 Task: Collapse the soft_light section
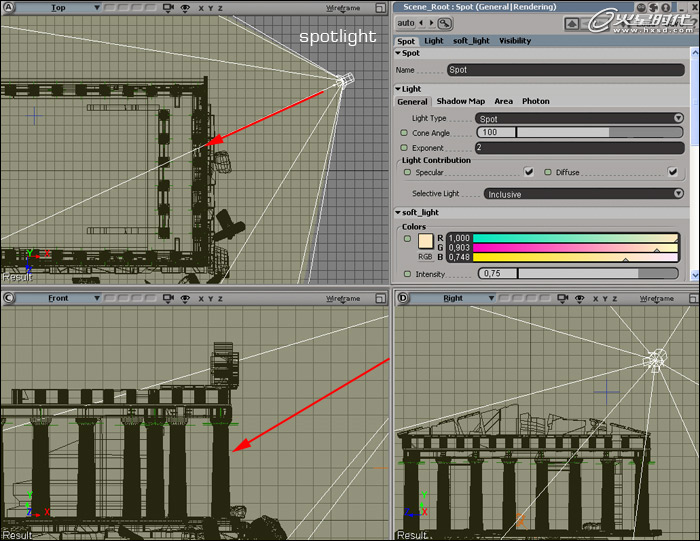(x=399, y=212)
